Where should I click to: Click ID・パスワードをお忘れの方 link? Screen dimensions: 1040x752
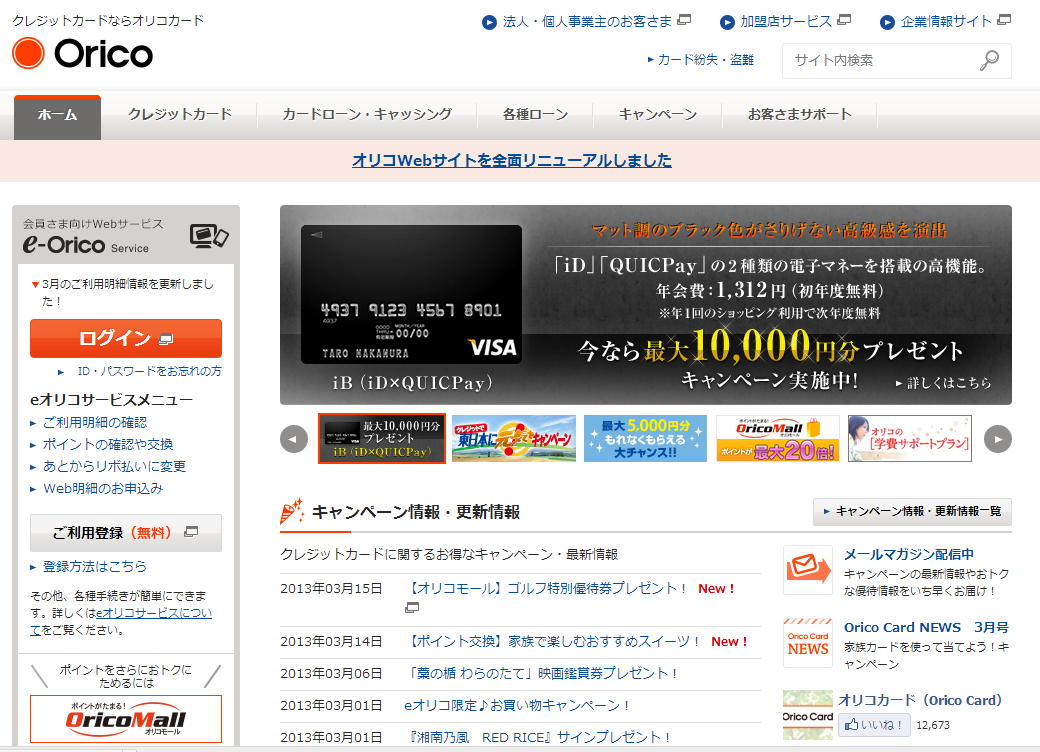tap(150, 371)
